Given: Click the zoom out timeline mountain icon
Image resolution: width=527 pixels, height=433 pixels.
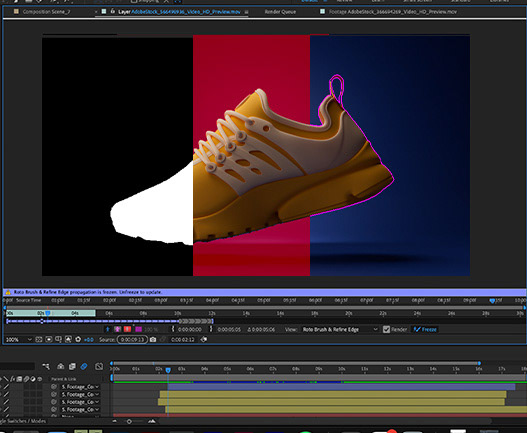Looking at the screenshot, I should pyautogui.click(x=115, y=421).
